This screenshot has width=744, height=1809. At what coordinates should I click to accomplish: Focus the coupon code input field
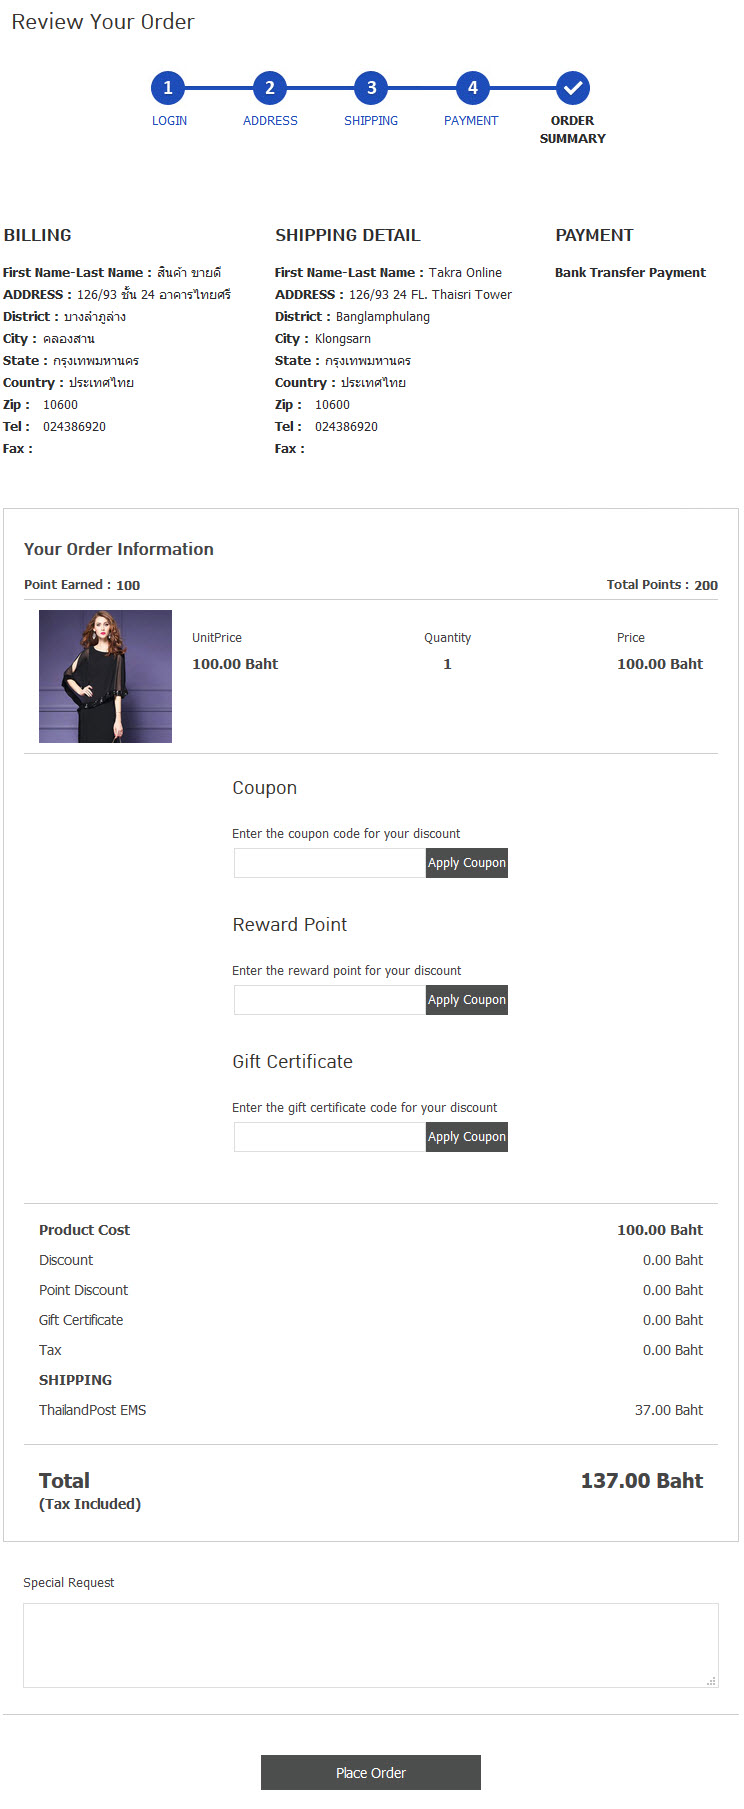330,863
